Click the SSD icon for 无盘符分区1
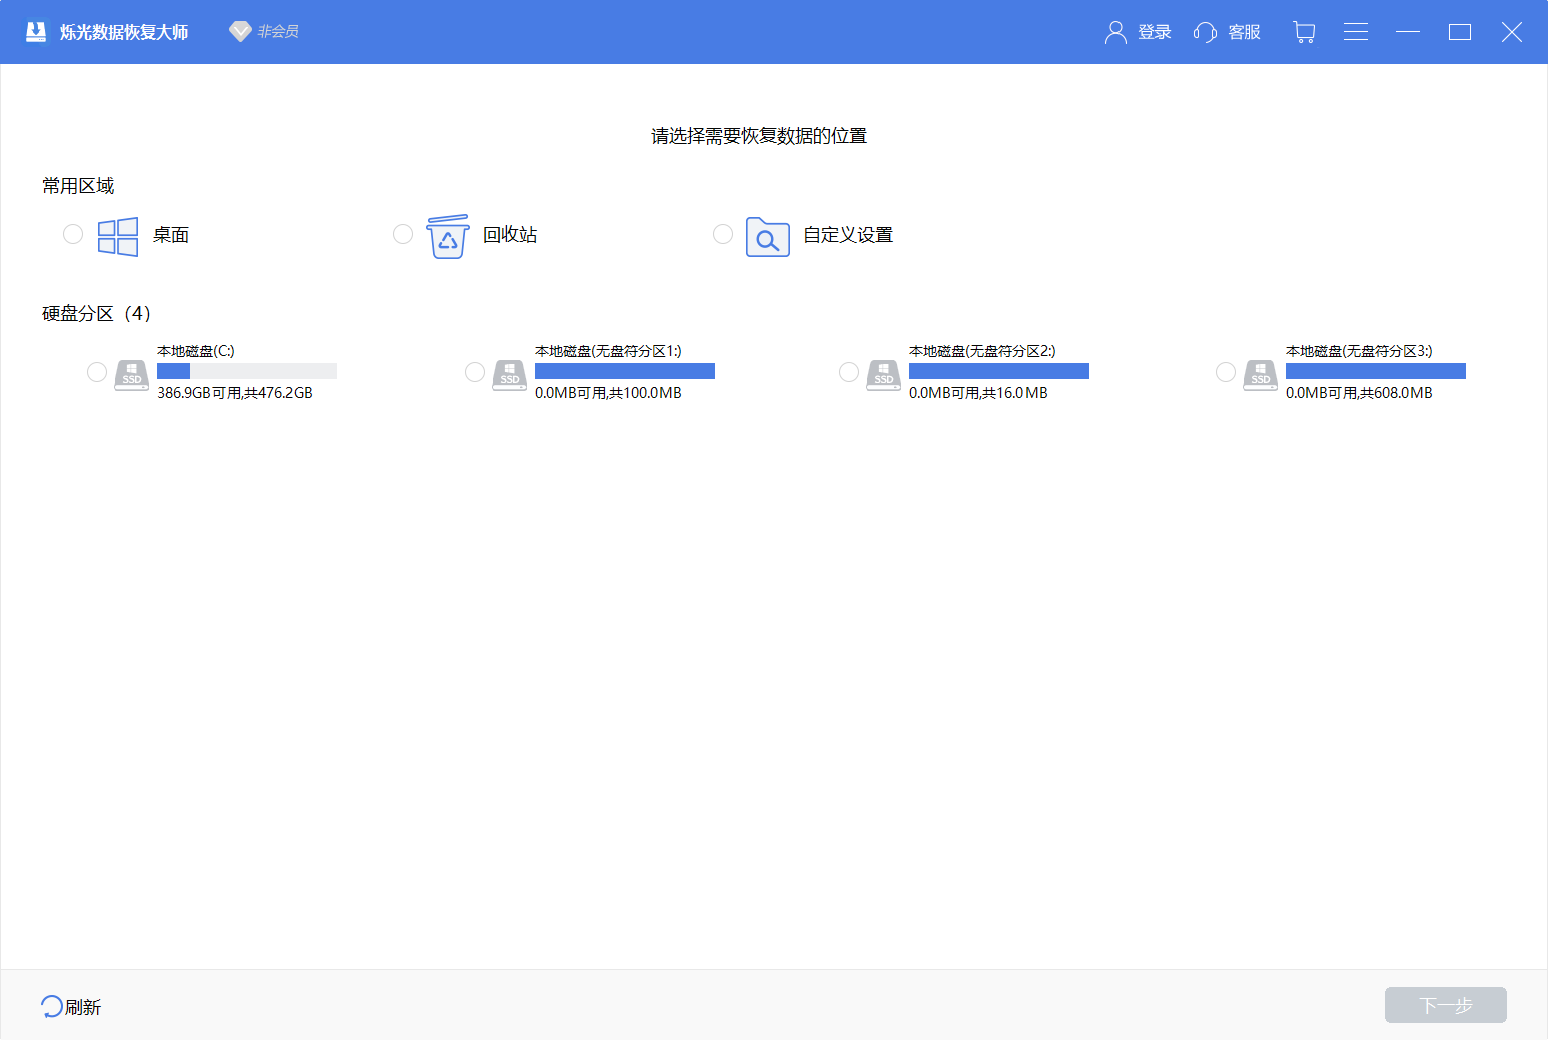This screenshot has height=1040, width=1548. click(509, 374)
